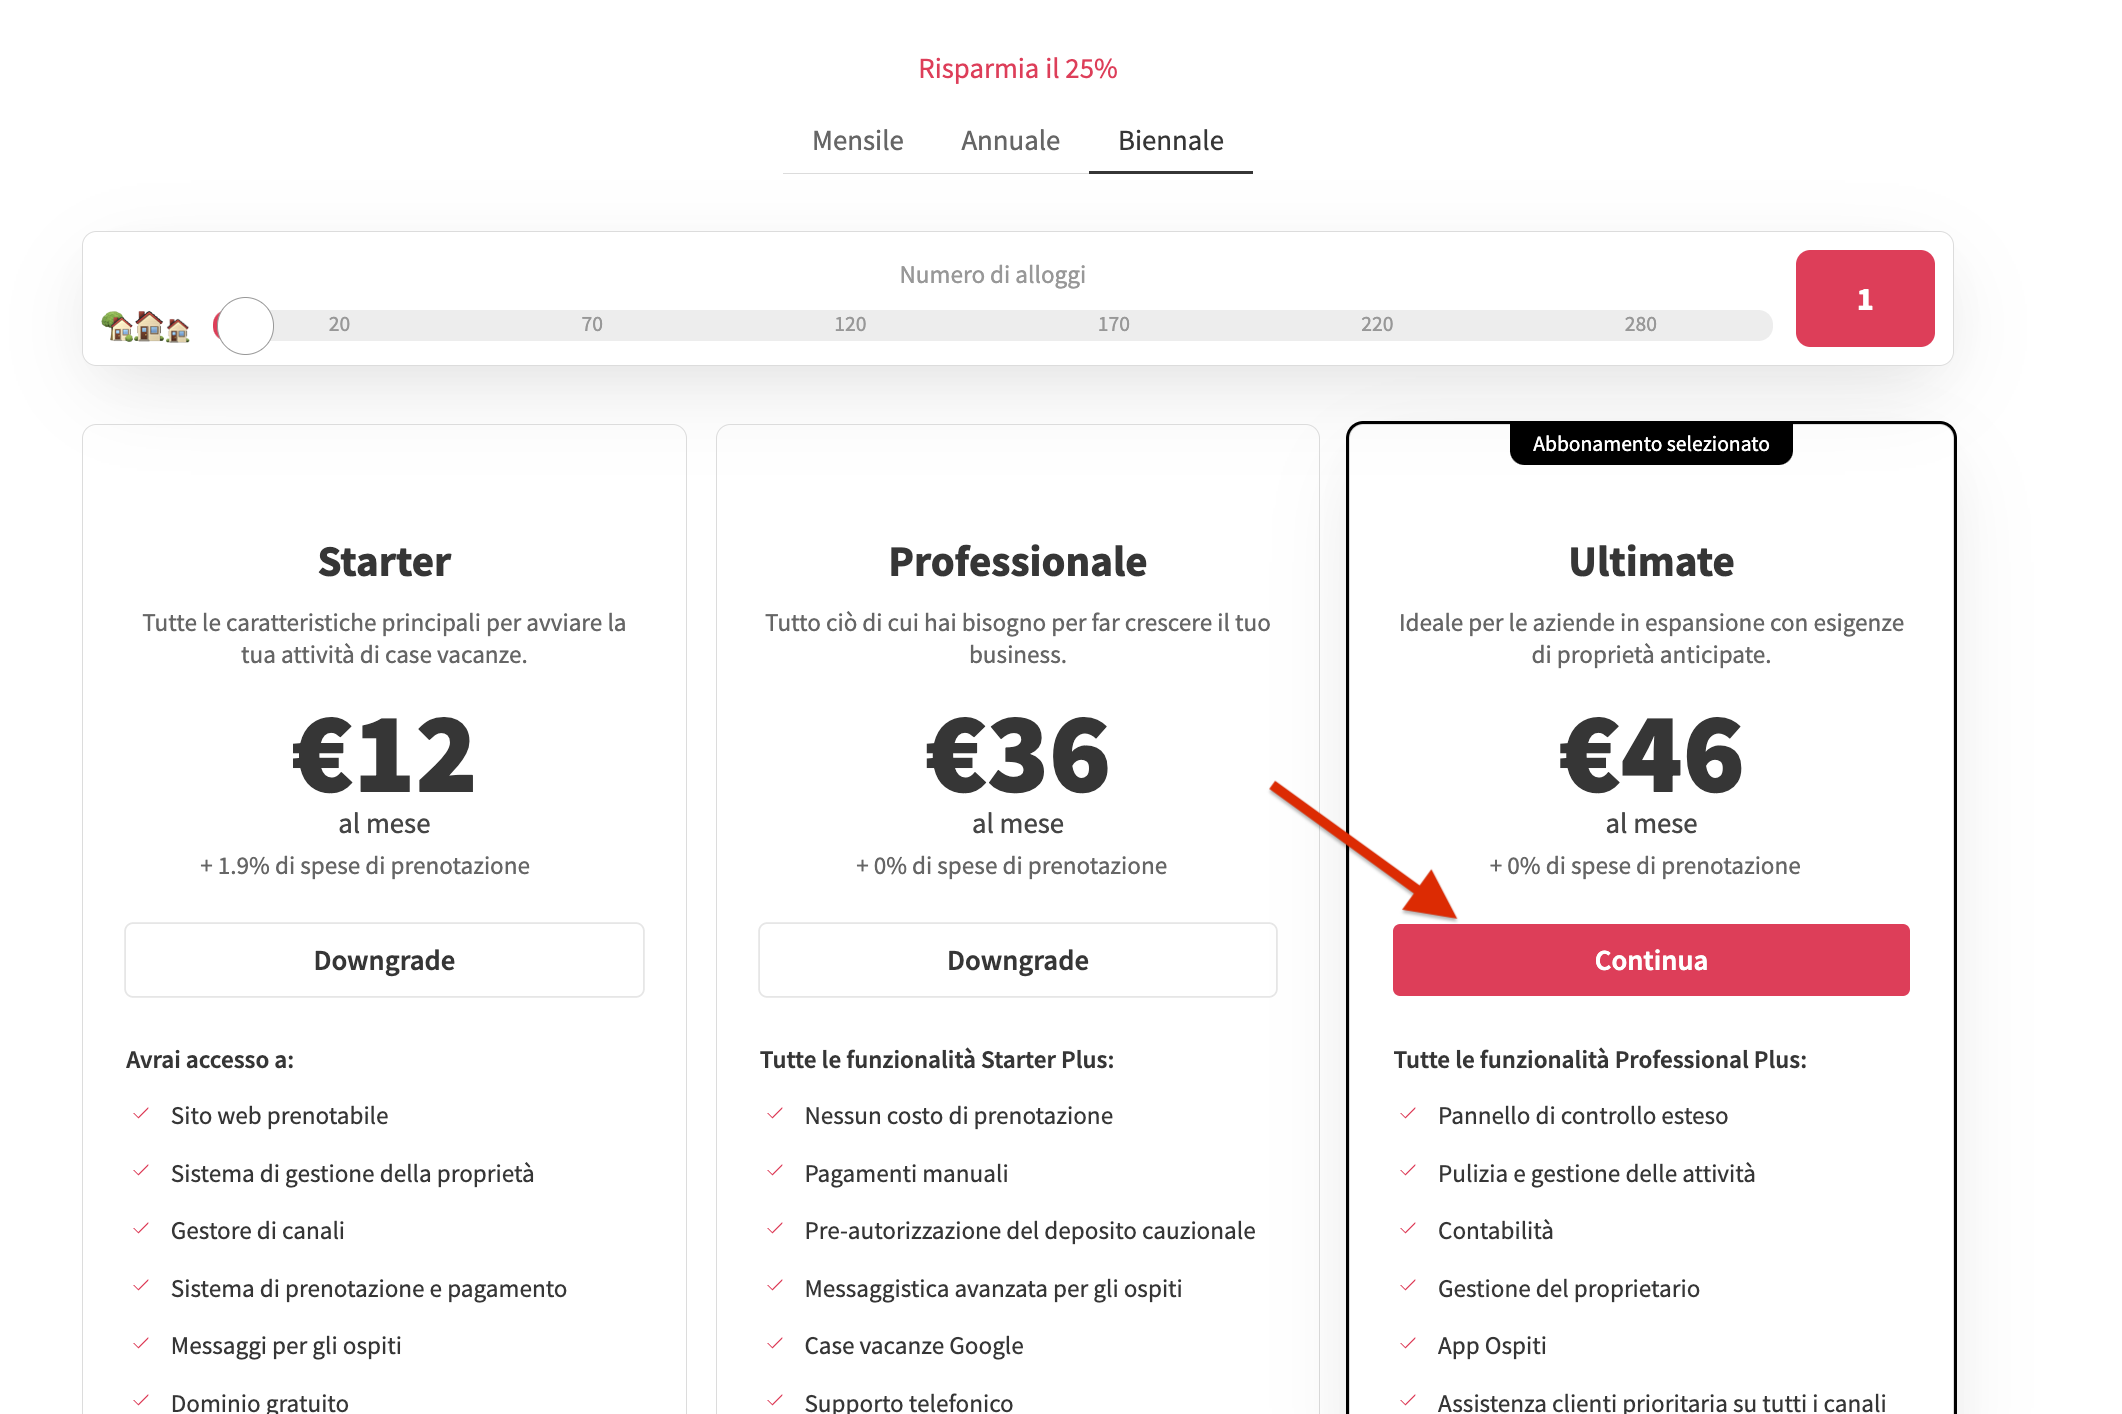
Task: Click the Risparmia il 25% label
Action: (1018, 68)
